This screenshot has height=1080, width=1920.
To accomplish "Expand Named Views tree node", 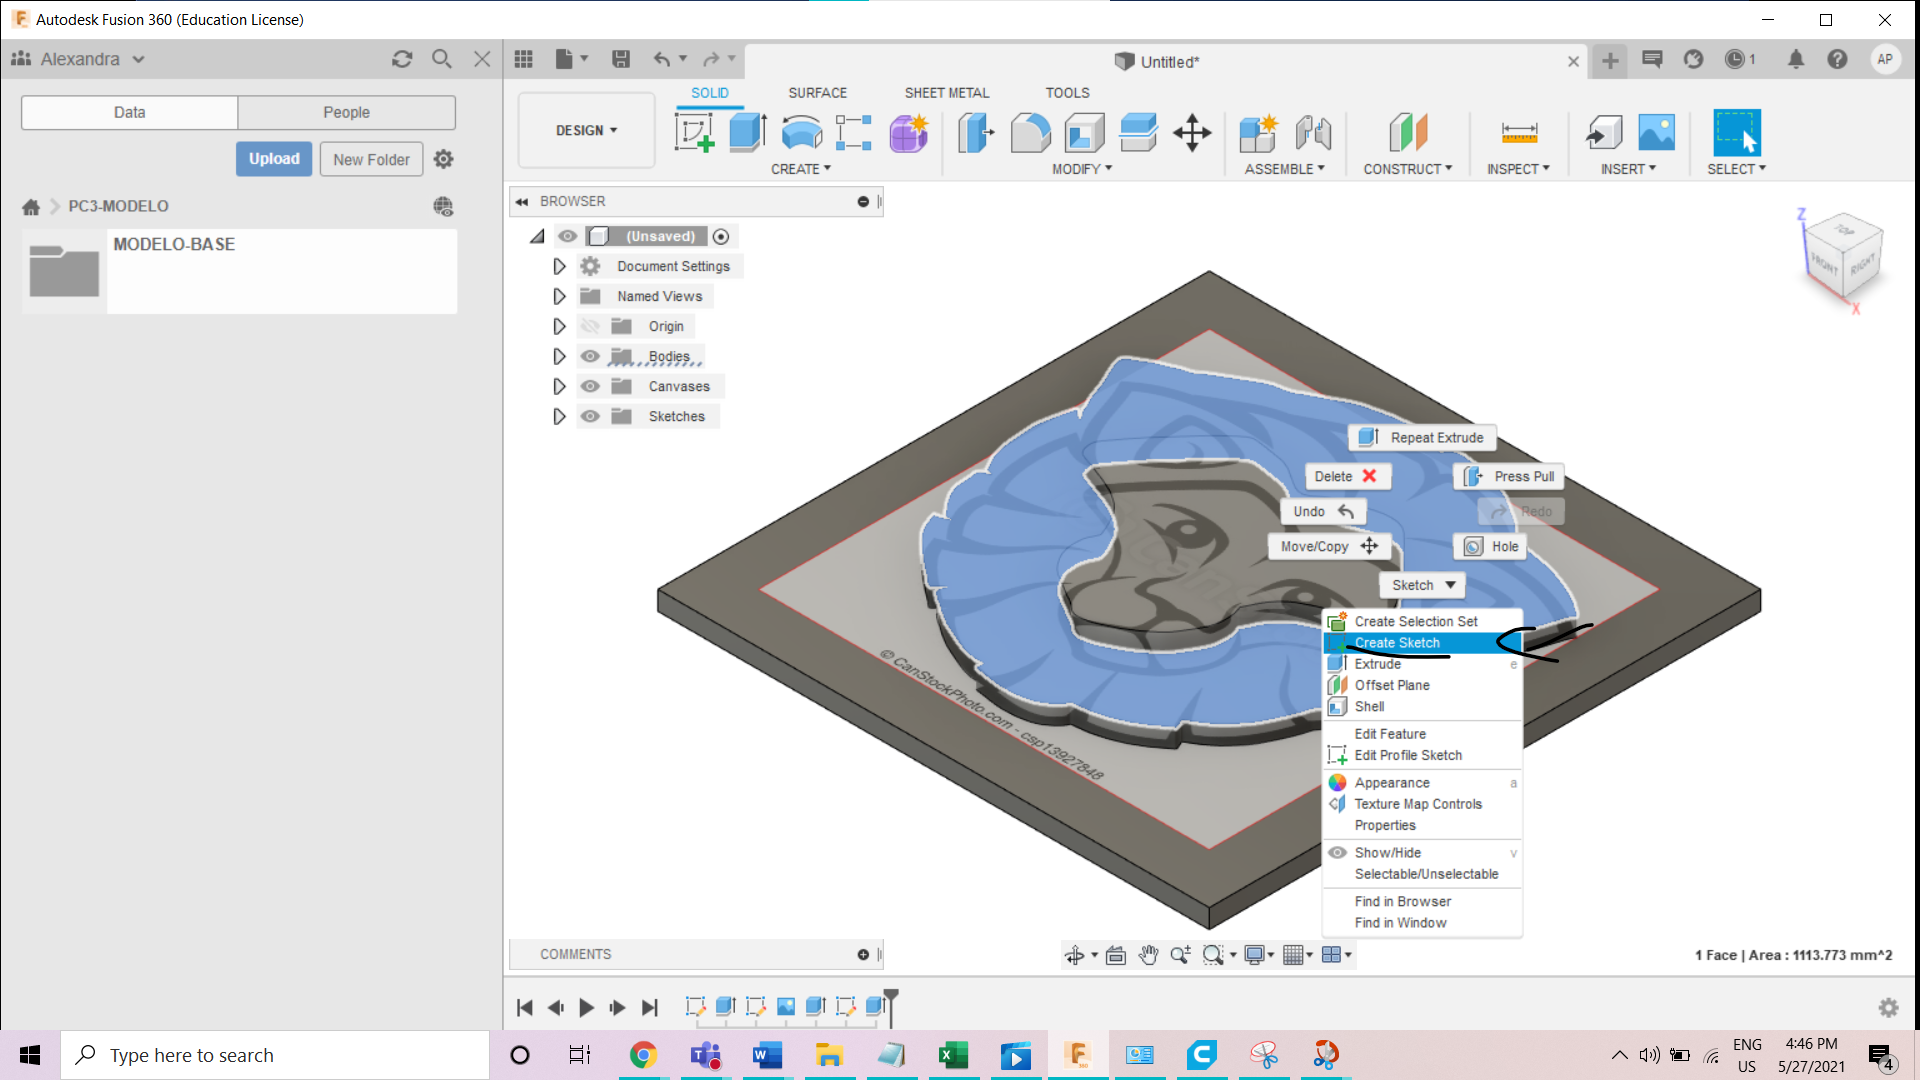I will point(559,296).
